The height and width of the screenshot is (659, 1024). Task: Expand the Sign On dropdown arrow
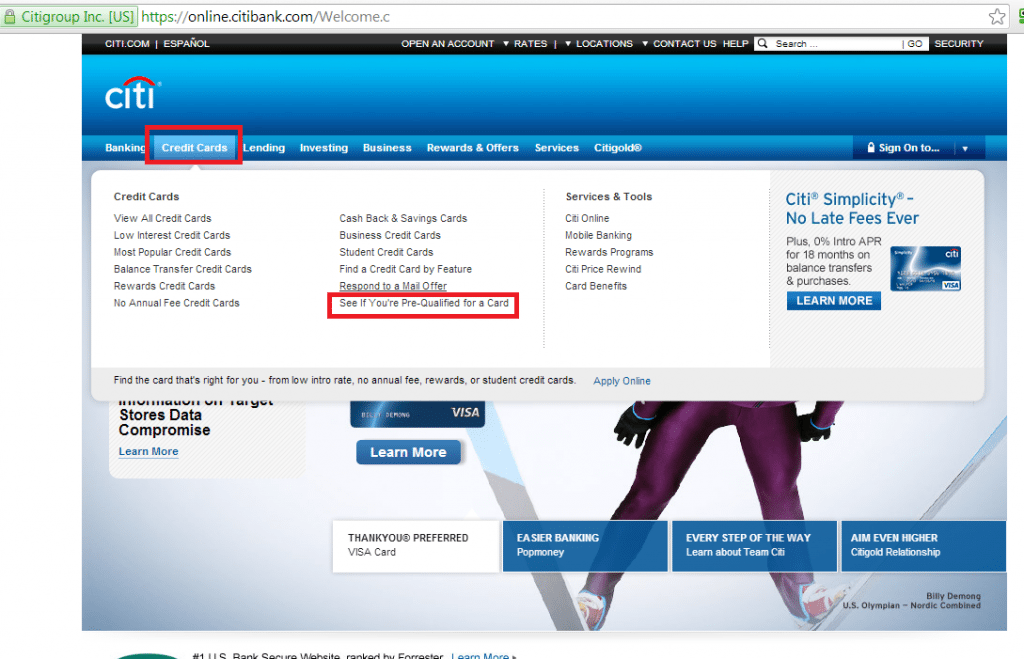965,149
